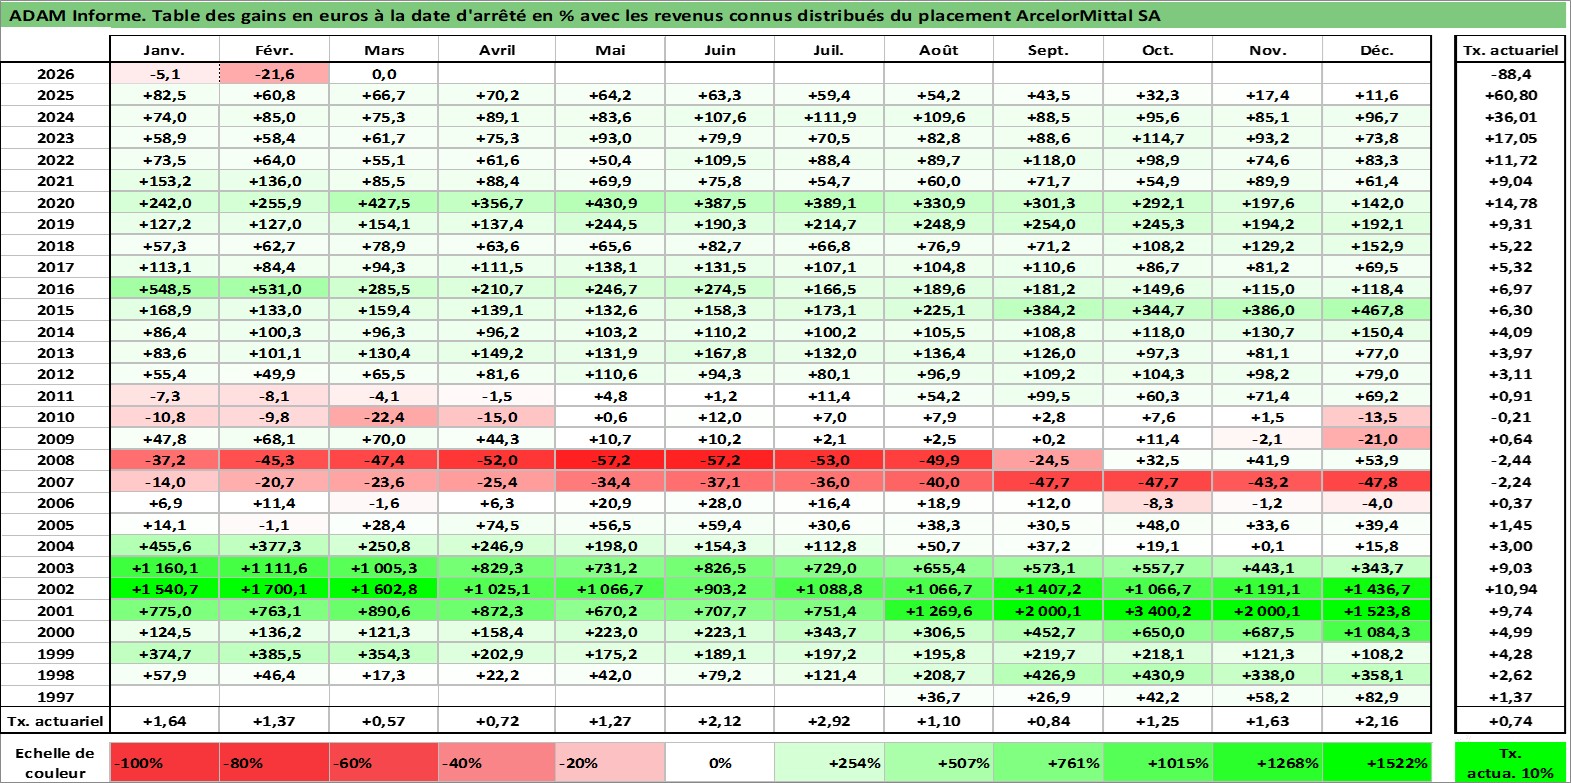This screenshot has height=783, width=1571.
Task: Select the 2026 row label
Action: click(x=55, y=74)
